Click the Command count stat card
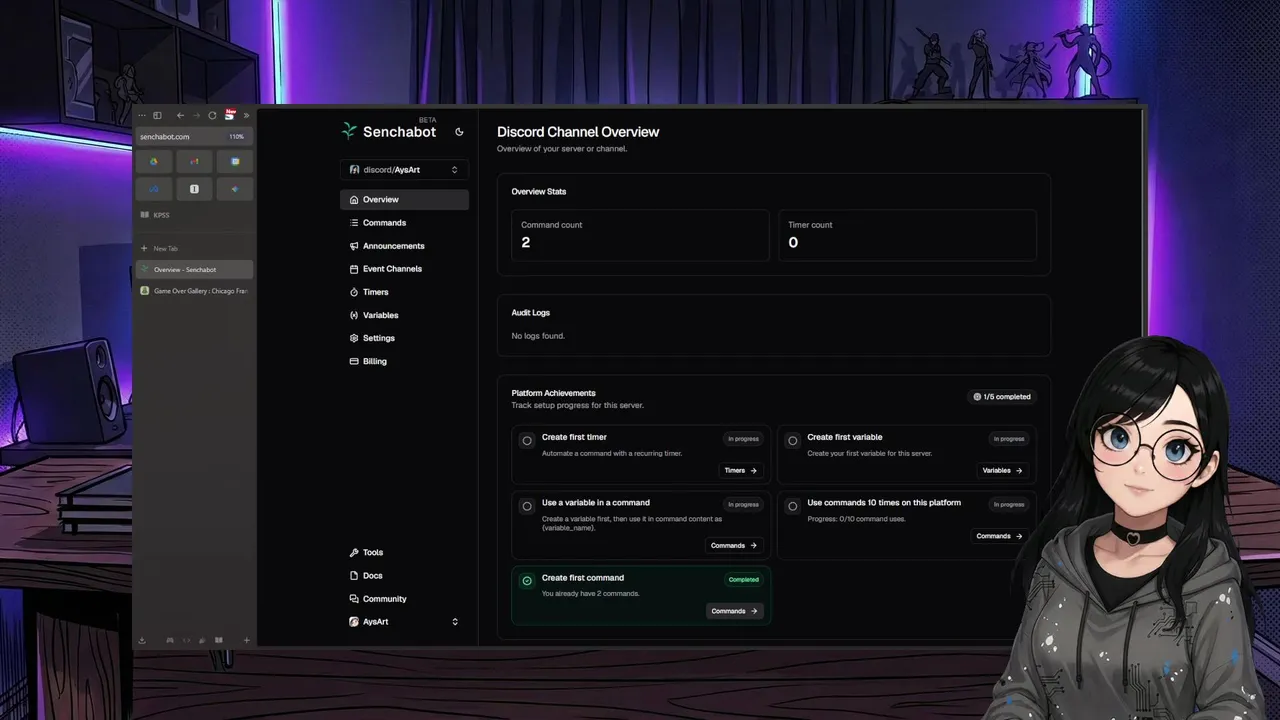 pos(640,236)
